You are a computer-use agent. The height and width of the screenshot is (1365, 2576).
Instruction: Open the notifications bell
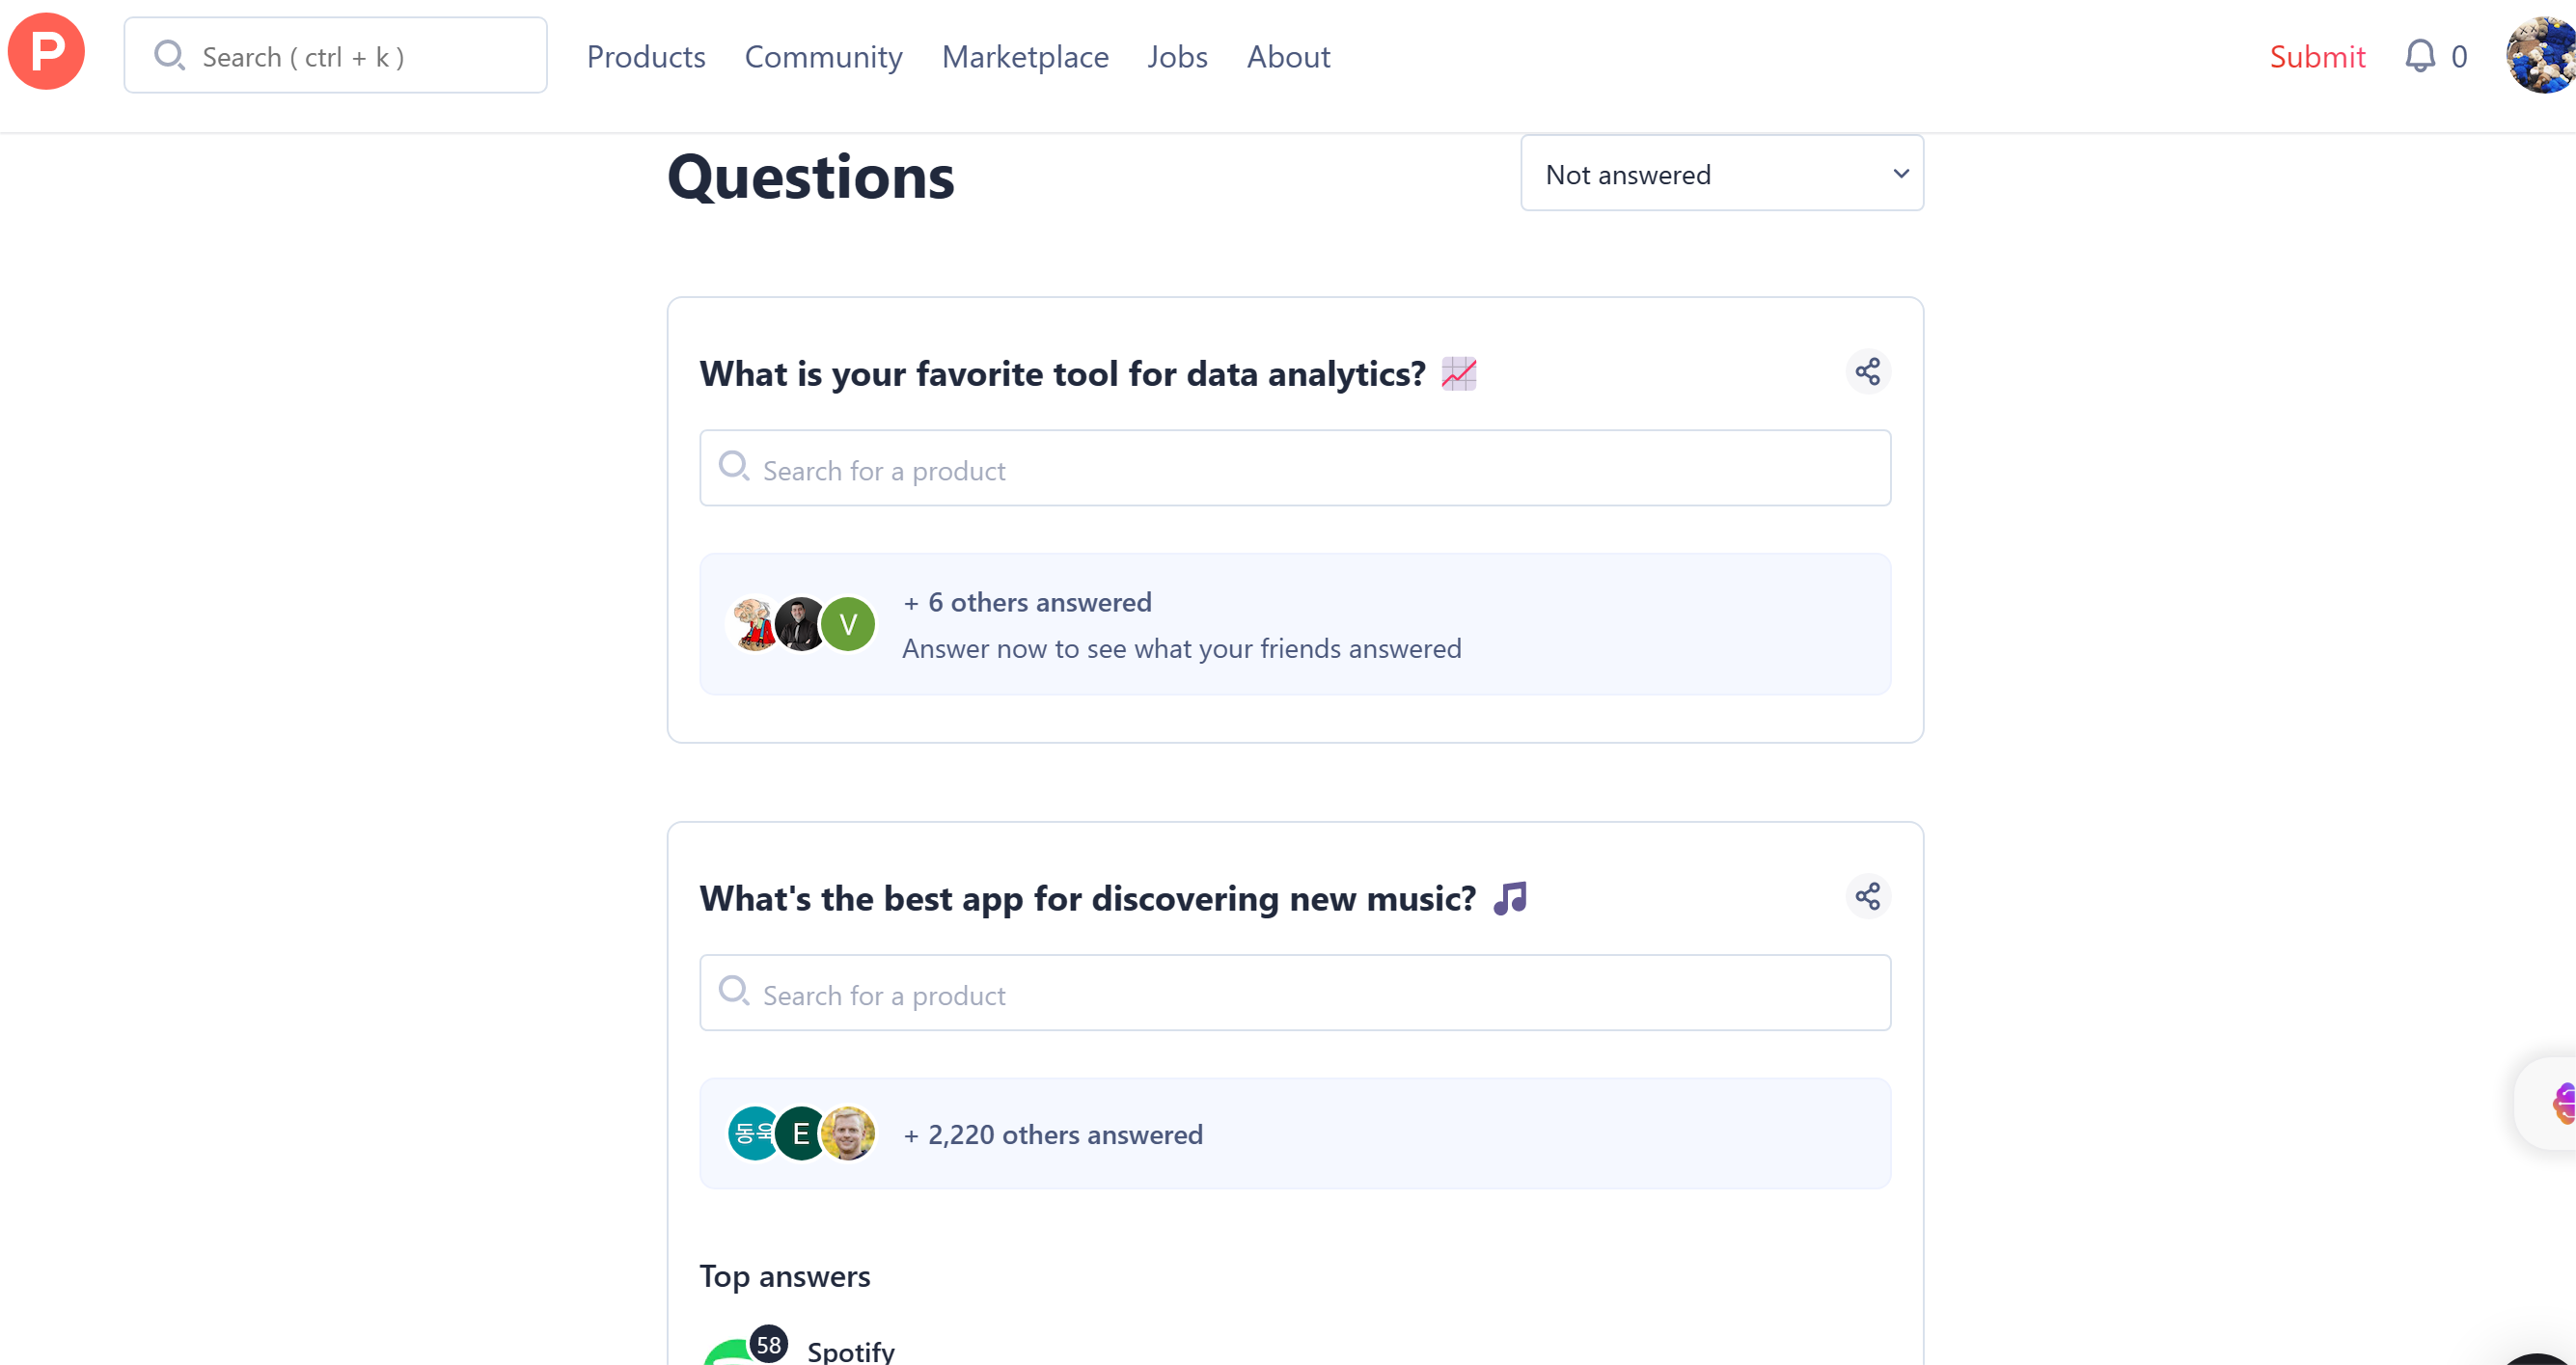pyautogui.click(x=2419, y=56)
